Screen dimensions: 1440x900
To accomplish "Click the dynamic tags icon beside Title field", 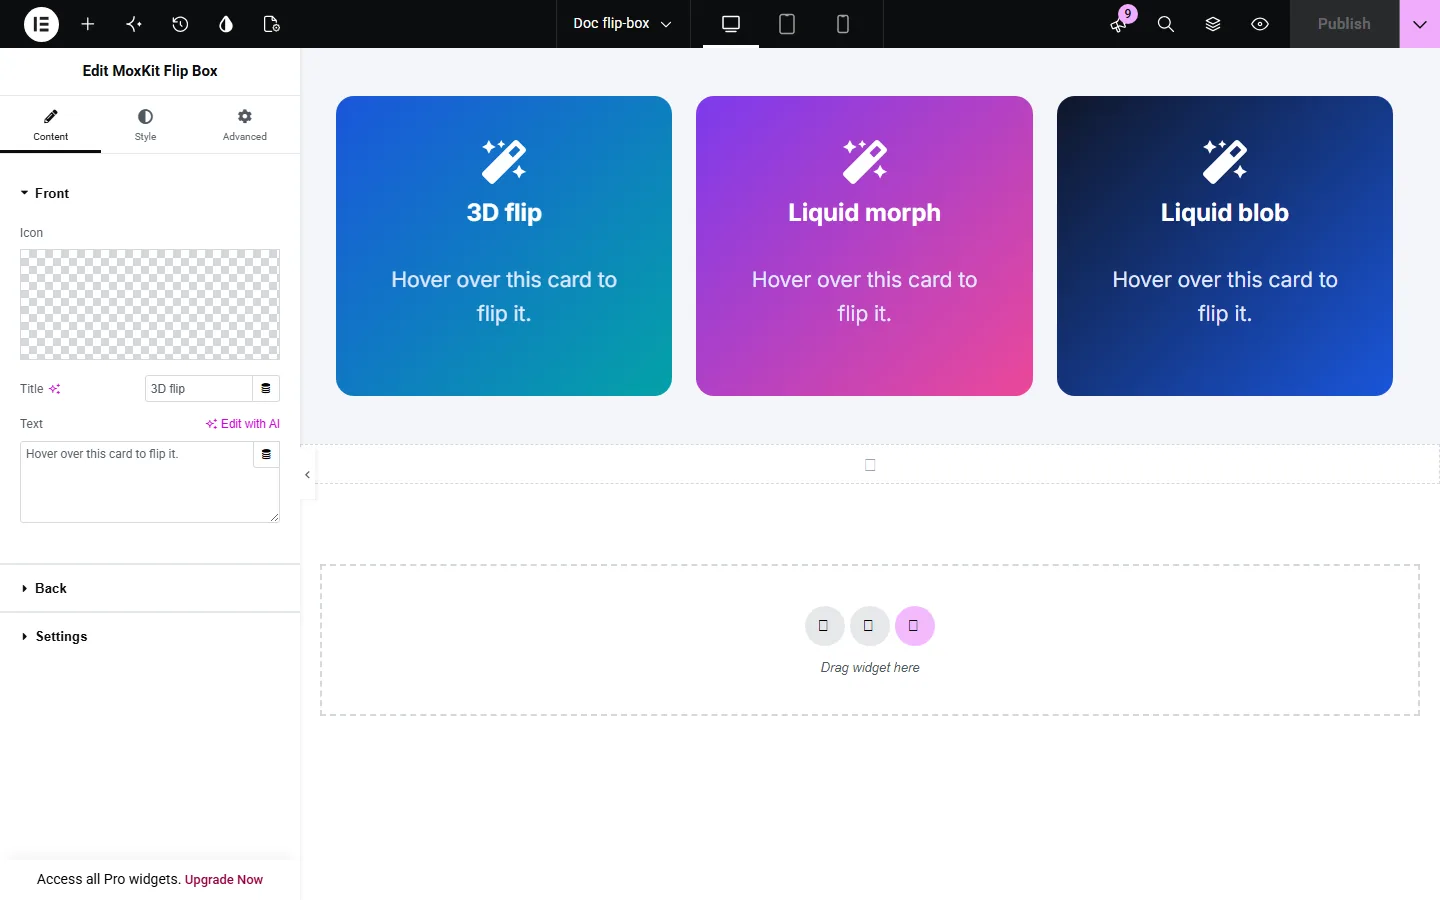I will pyautogui.click(x=266, y=389).
